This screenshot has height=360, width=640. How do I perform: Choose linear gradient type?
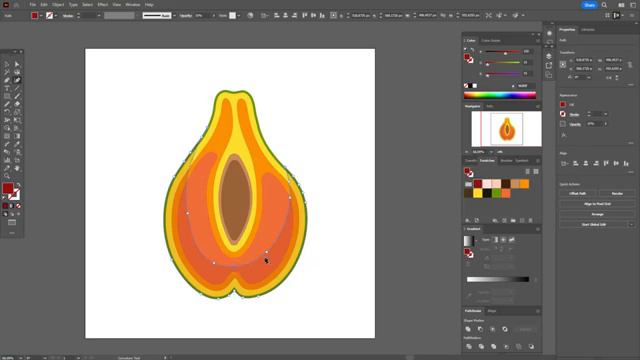pyautogui.click(x=495, y=240)
